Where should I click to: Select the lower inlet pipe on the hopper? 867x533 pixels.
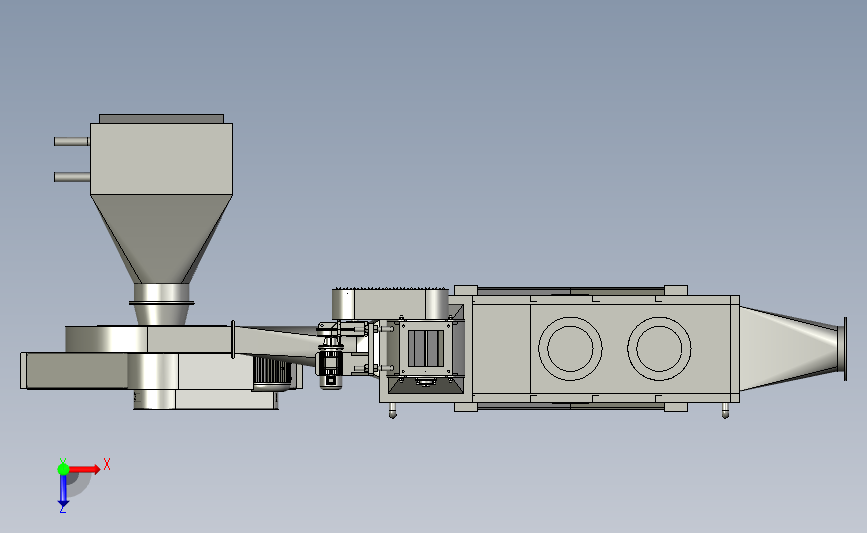pyautogui.click(x=72, y=177)
